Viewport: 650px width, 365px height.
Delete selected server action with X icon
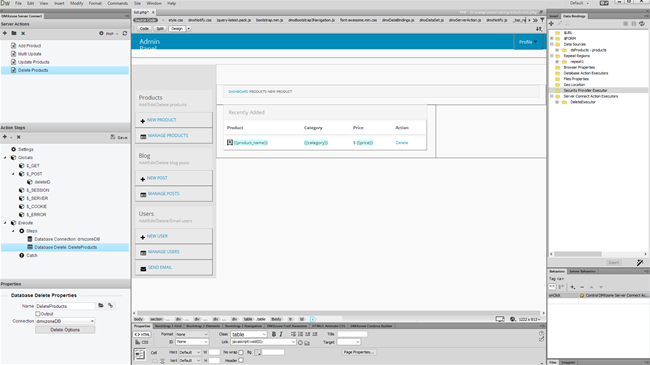(23, 33)
